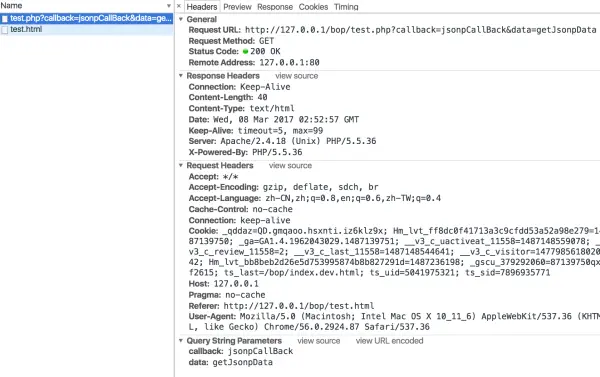Viewport: 600px width, 377px height.
Task: Click the test.html document icon
Action: pyautogui.click(x=5, y=29)
